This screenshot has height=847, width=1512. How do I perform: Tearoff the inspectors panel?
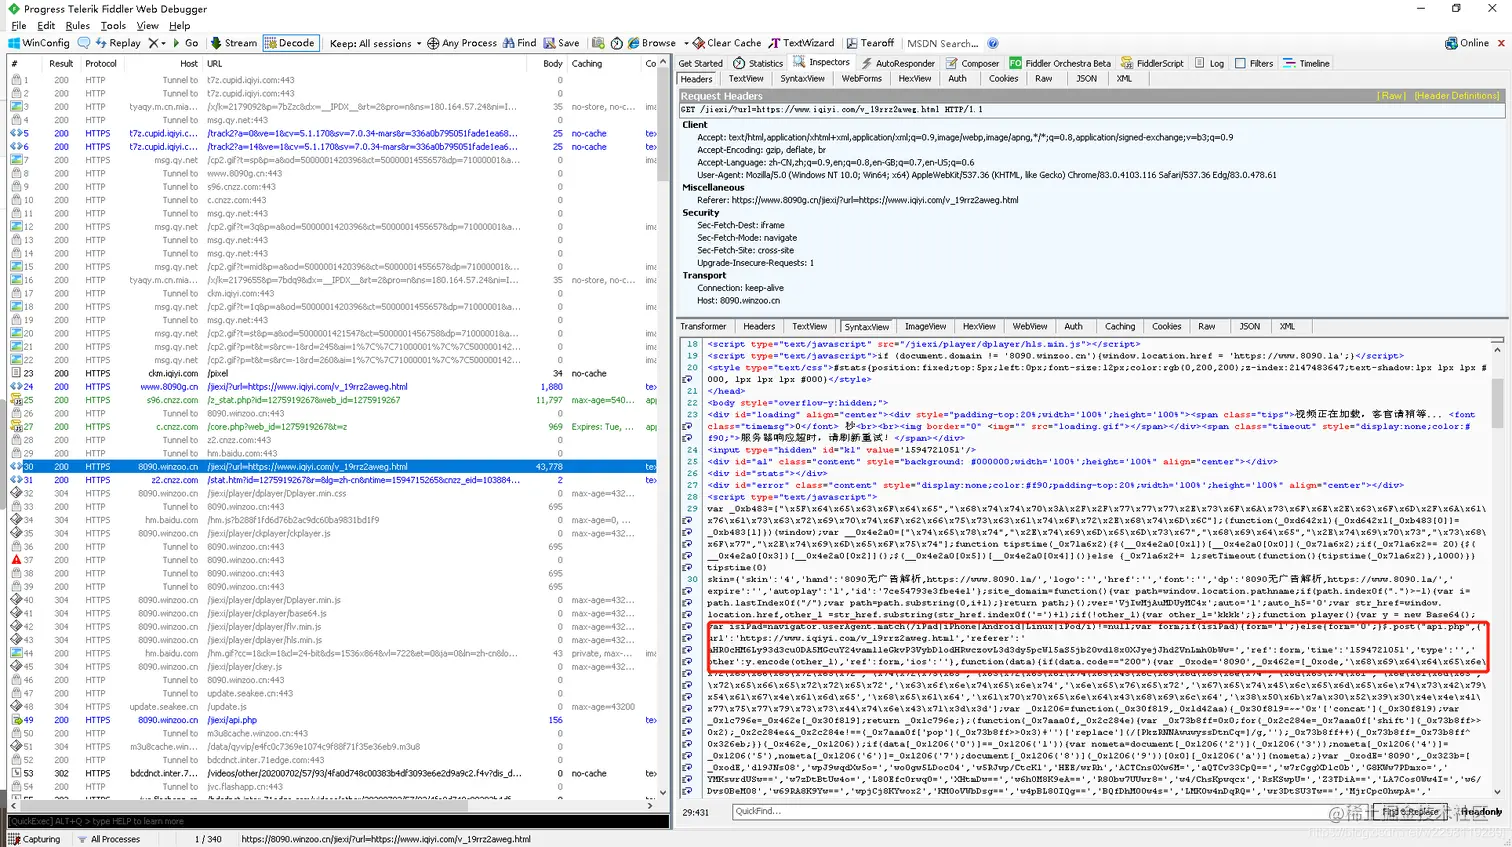870,43
